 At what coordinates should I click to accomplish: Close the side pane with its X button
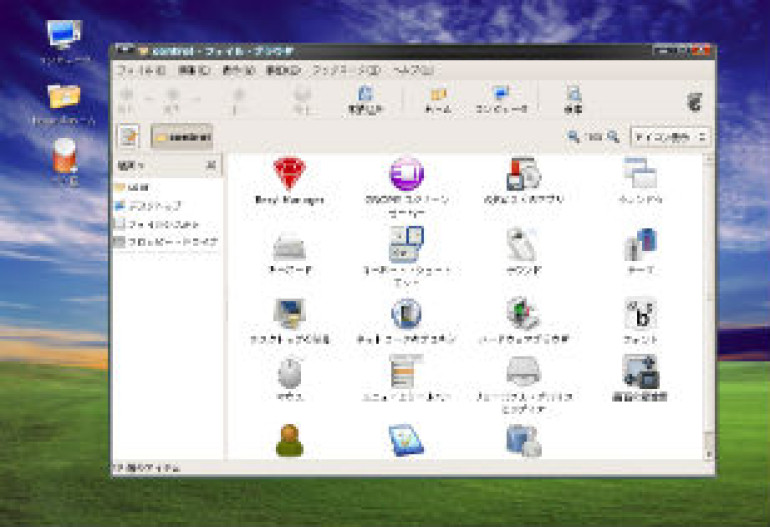[x=211, y=165]
